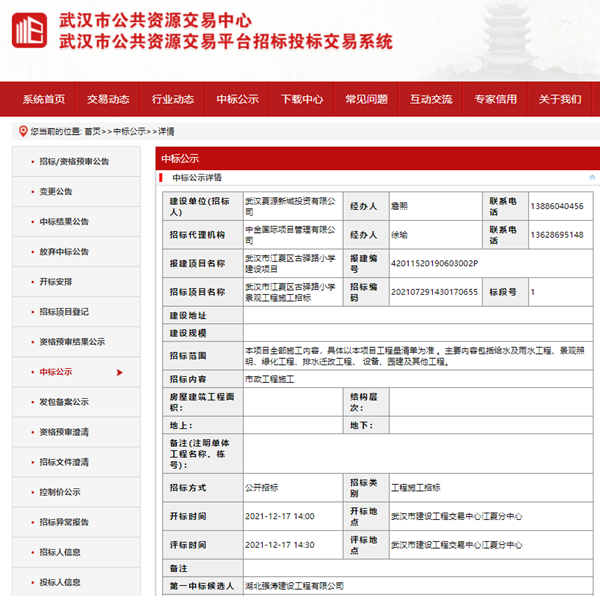Click the phone number 13628695148
The image size is (600, 596).
pos(557,235)
